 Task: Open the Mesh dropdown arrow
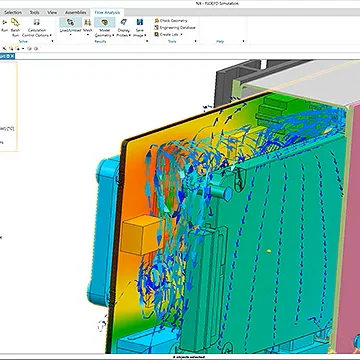[88, 35]
